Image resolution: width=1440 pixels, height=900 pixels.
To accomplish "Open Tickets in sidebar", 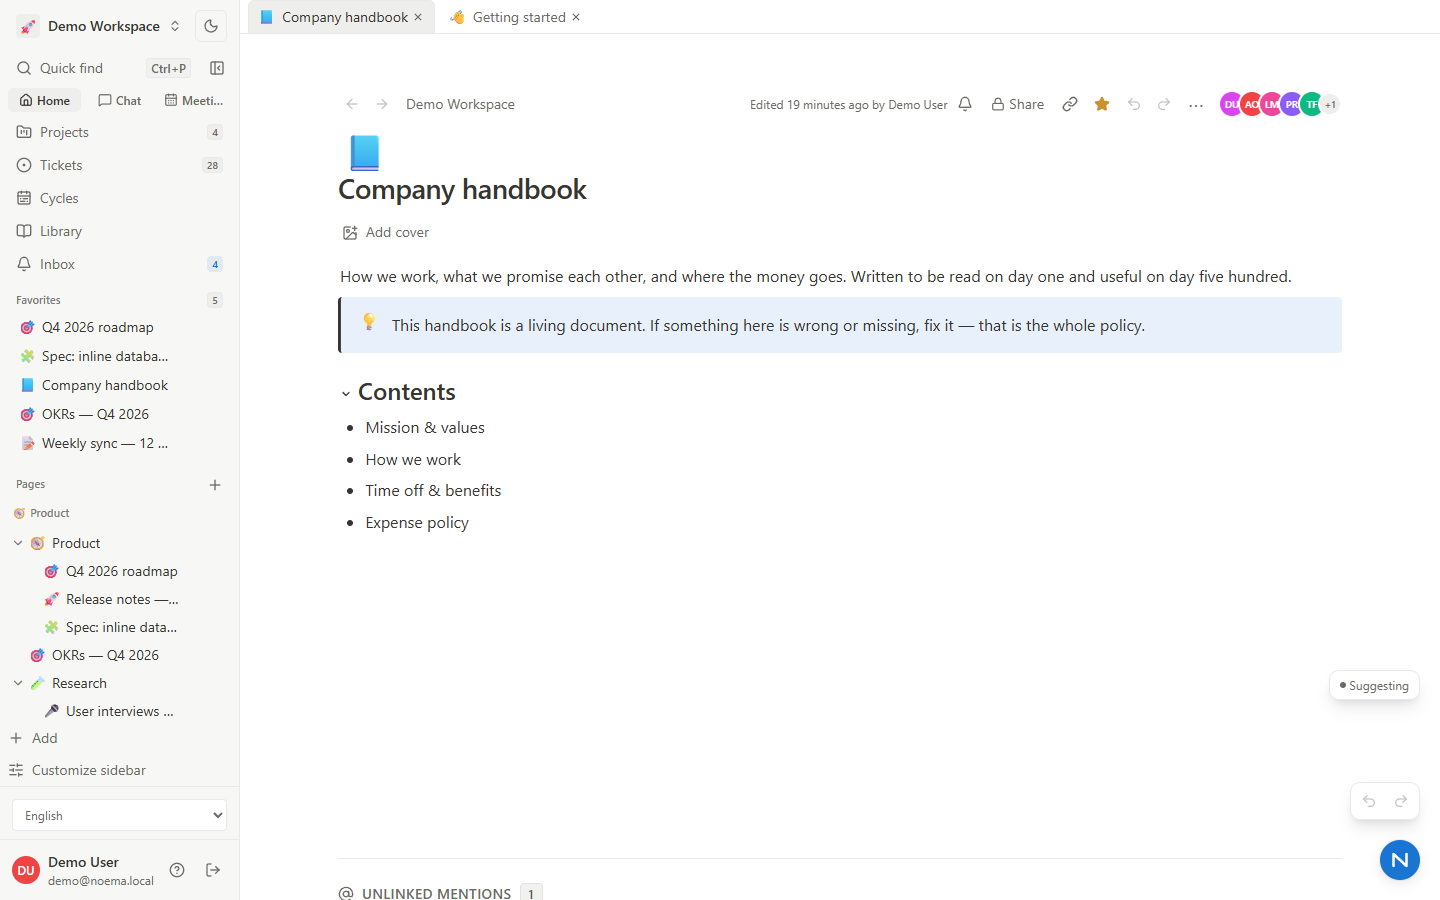I will [x=119, y=165].
